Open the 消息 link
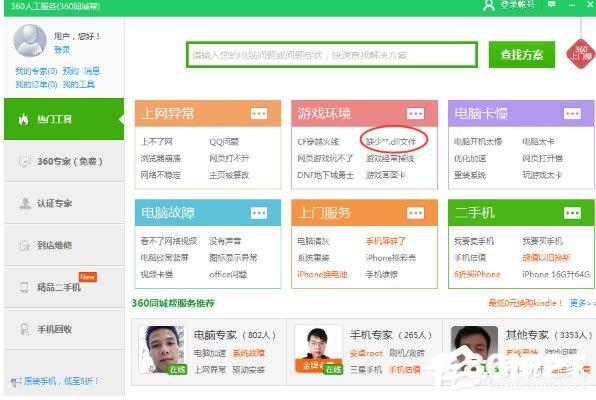 (92, 71)
